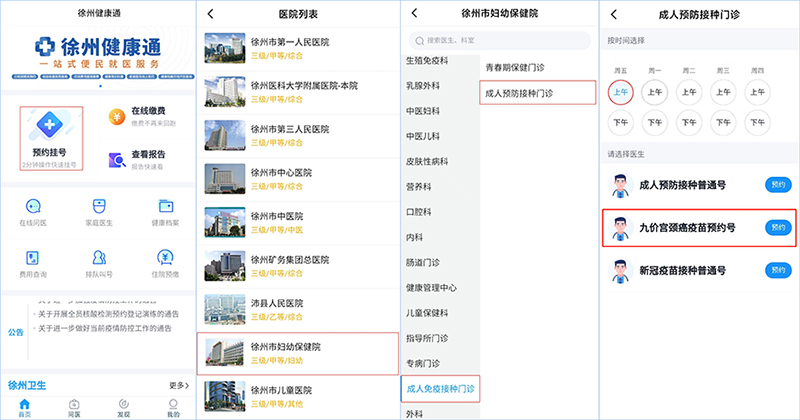The width and height of the screenshot is (800, 420).
Task: Select the 周五 上午 time slot
Action: [621, 93]
